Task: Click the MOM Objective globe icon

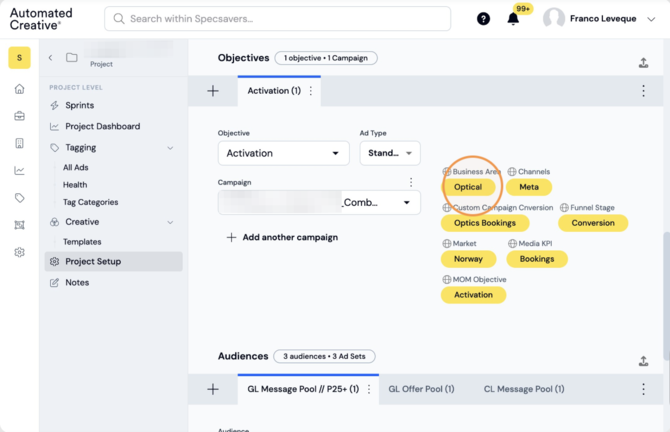Action: click(447, 279)
